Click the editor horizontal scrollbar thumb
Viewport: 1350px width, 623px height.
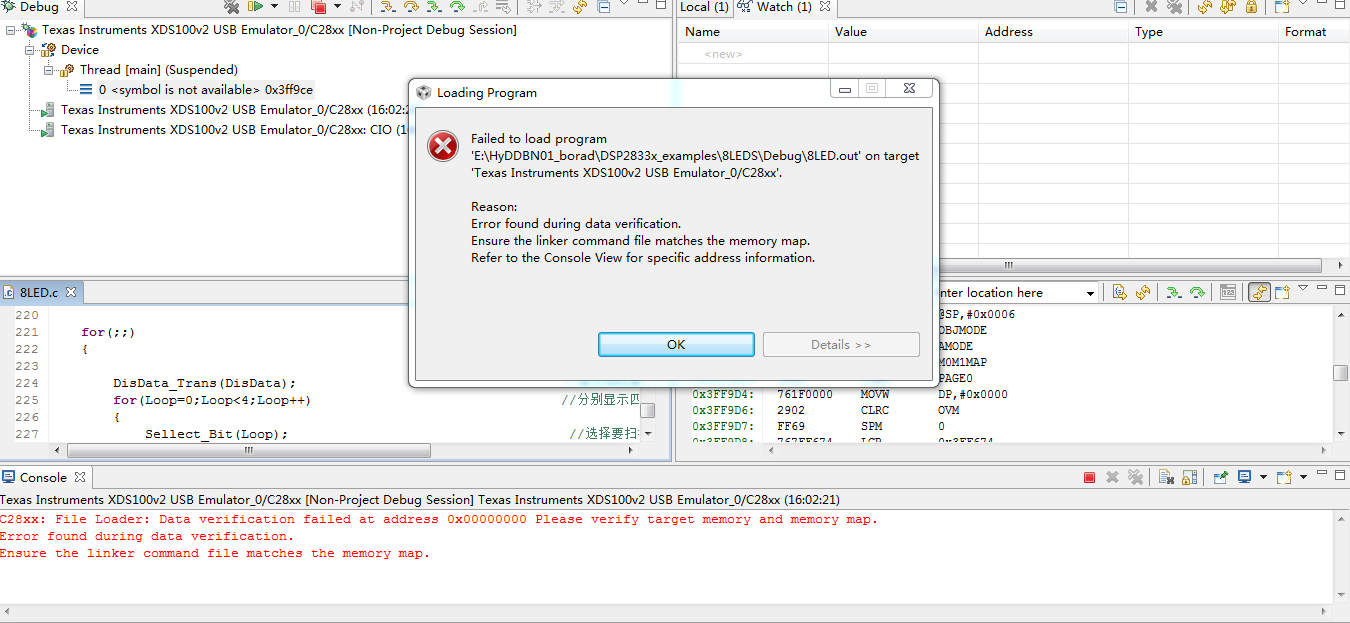click(248, 451)
